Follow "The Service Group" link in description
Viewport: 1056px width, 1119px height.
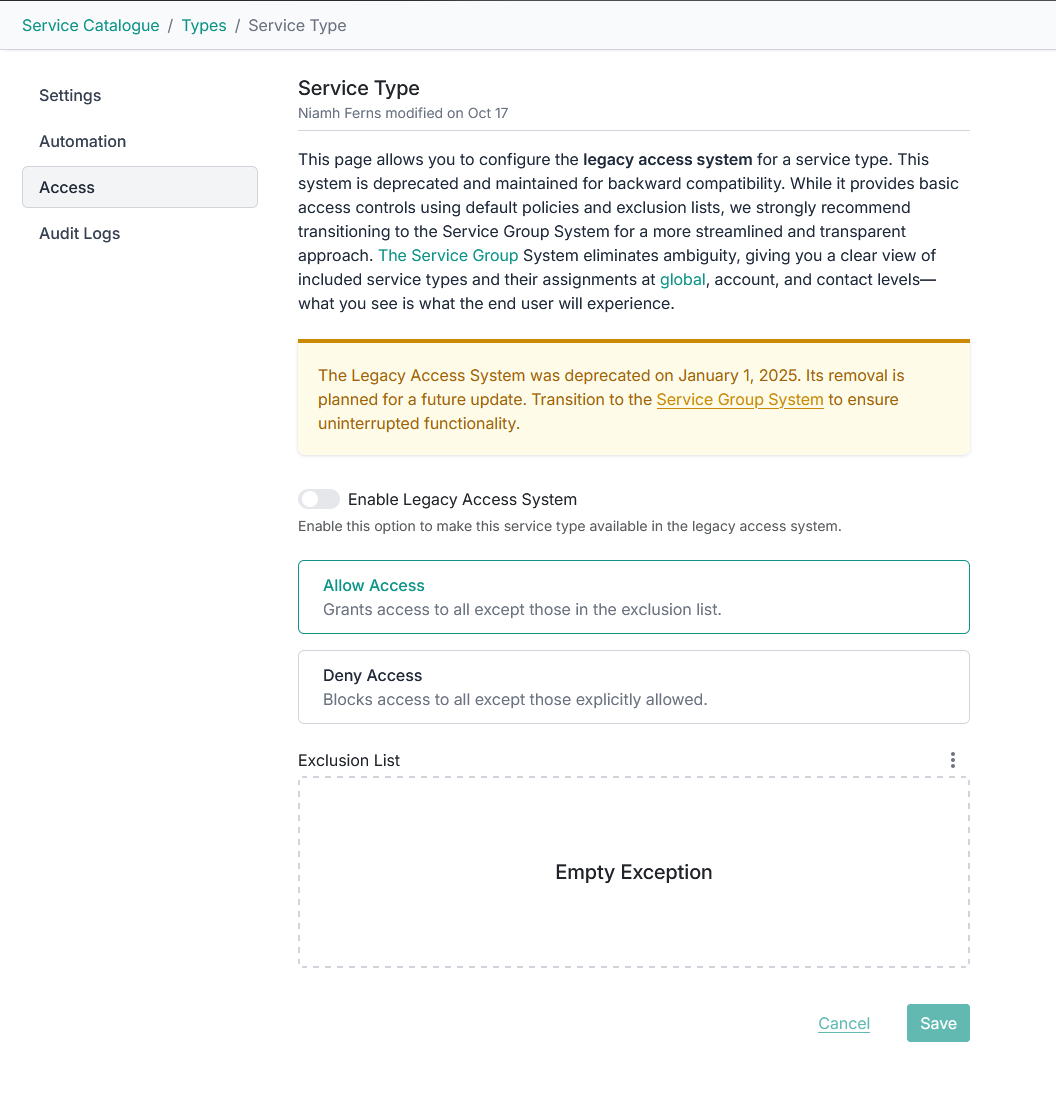(x=448, y=255)
